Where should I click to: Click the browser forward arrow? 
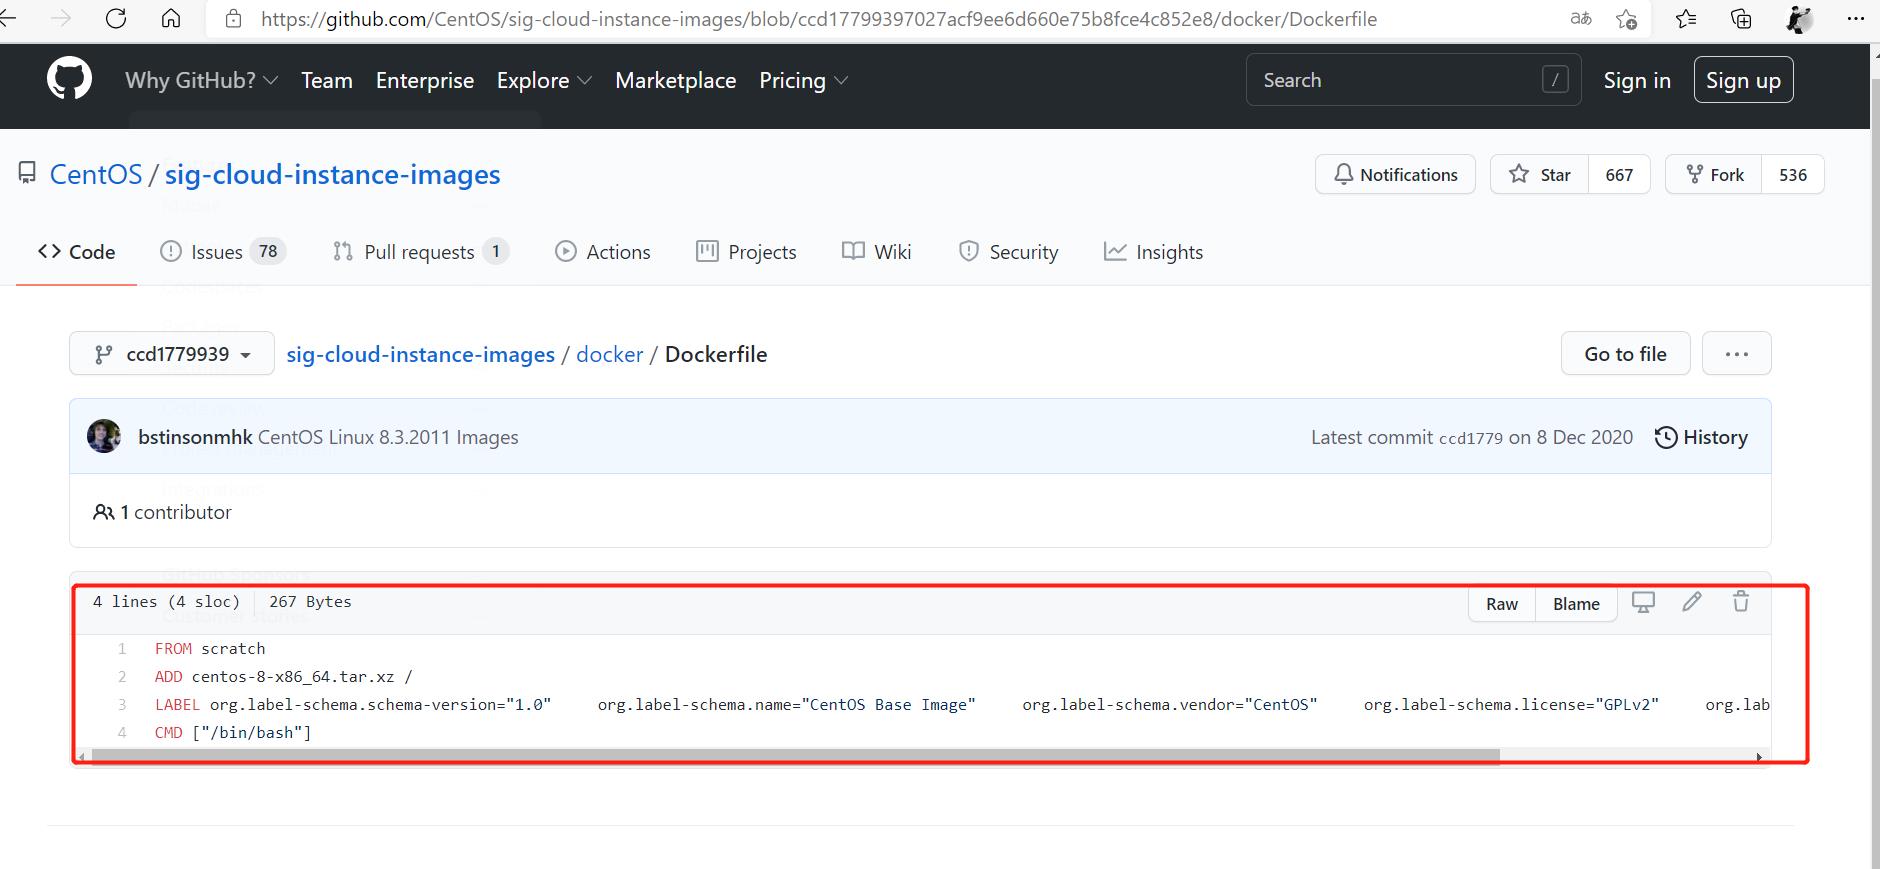coord(60,18)
